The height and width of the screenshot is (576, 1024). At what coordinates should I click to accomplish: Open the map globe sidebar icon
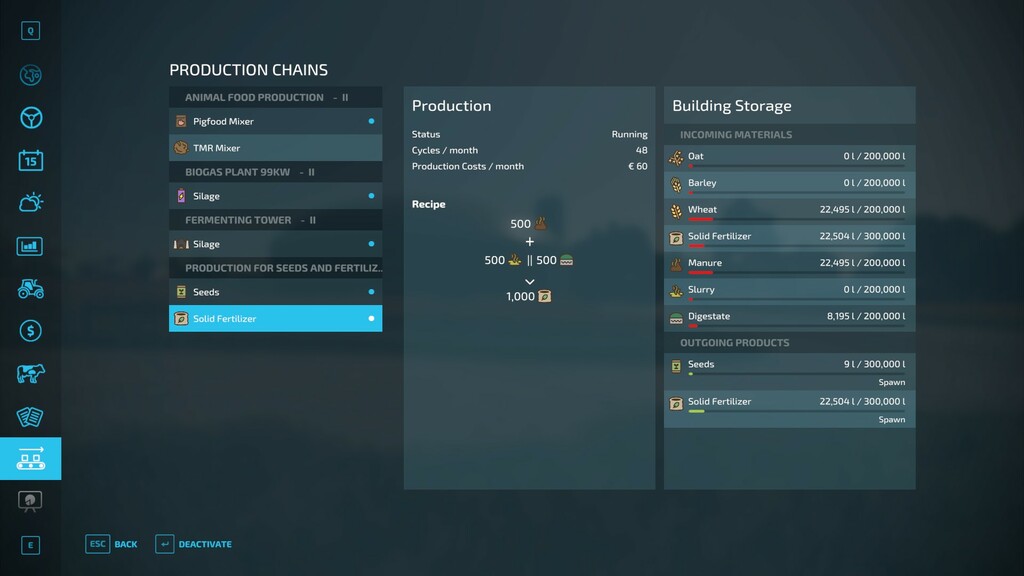(31, 75)
